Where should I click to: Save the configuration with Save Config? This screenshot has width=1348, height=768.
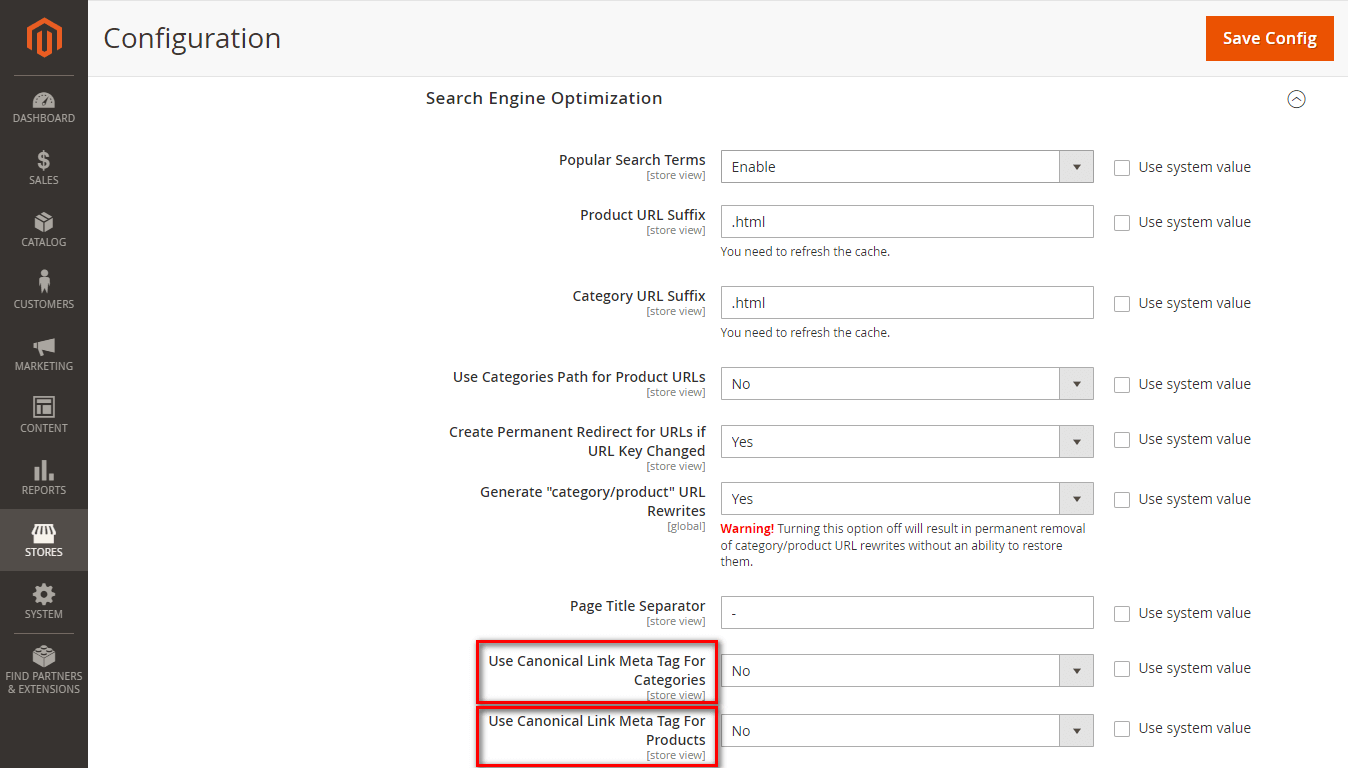[1270, 38]
